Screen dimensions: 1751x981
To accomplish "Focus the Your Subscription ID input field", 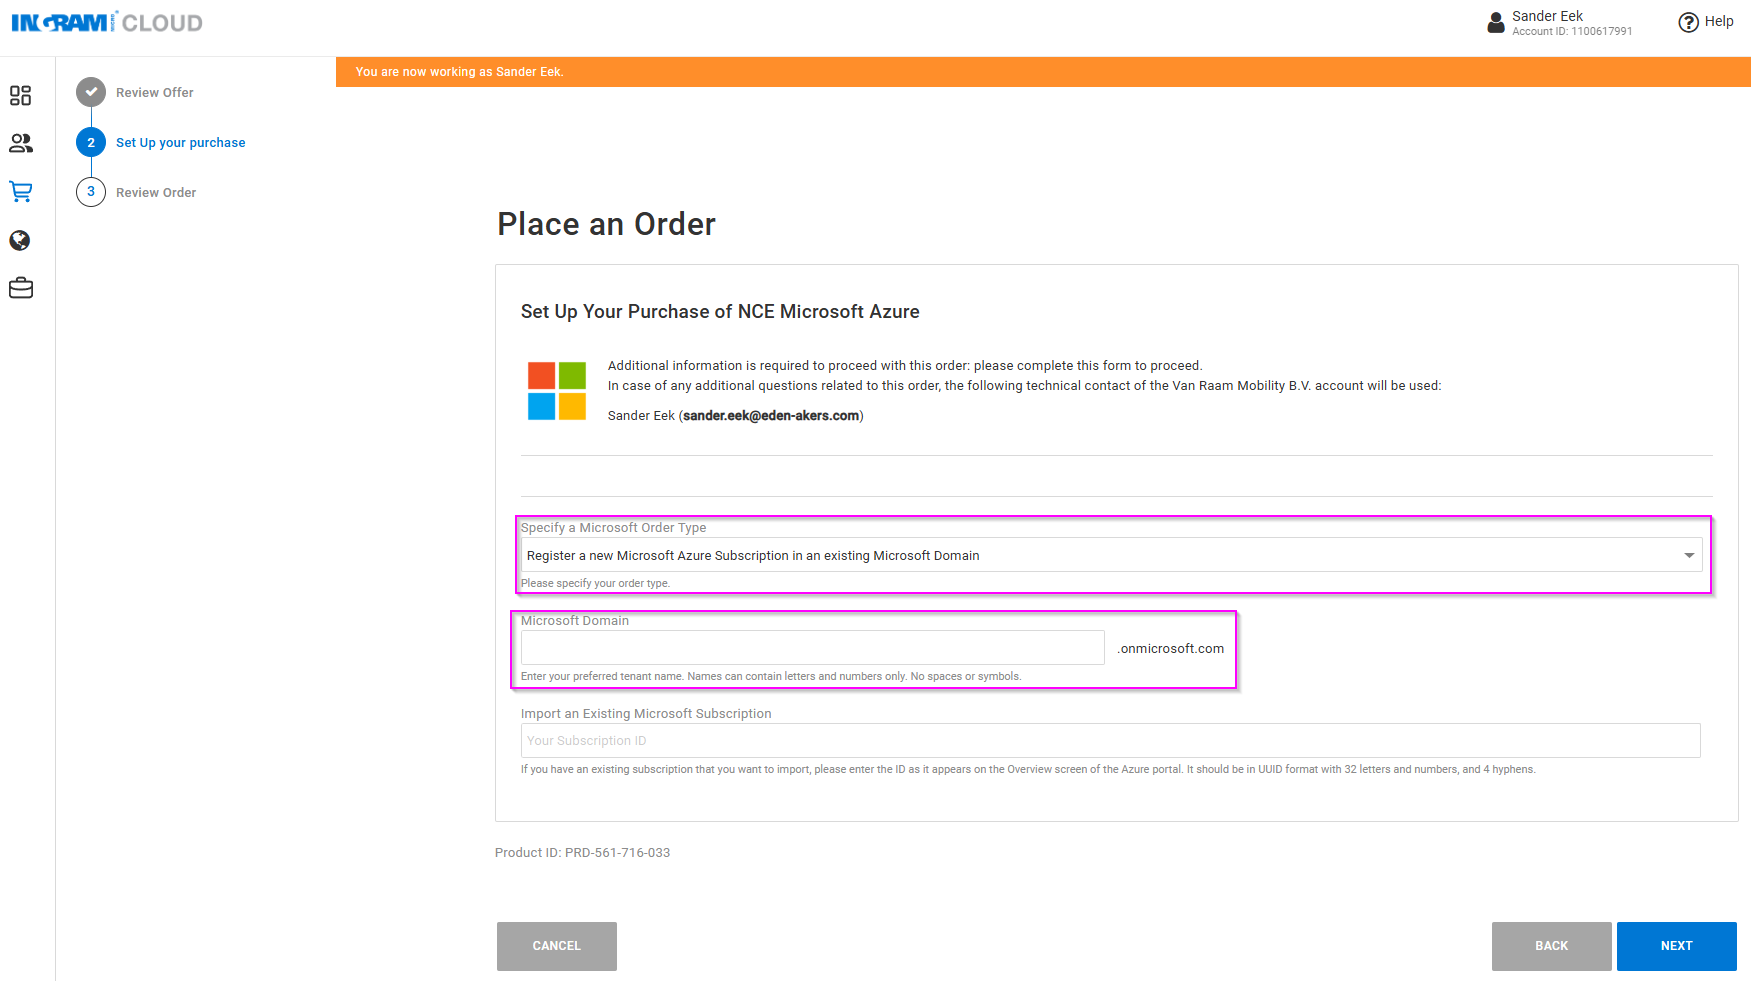I will click(x=1110, y=741).
